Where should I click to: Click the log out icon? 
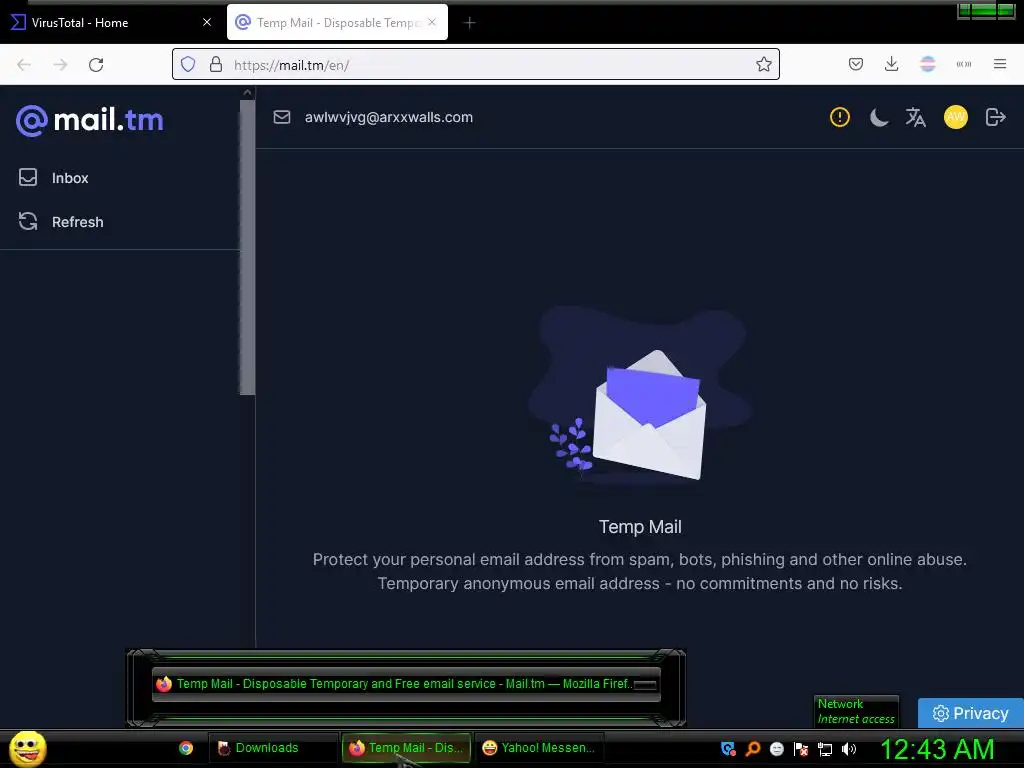[995, 118]
